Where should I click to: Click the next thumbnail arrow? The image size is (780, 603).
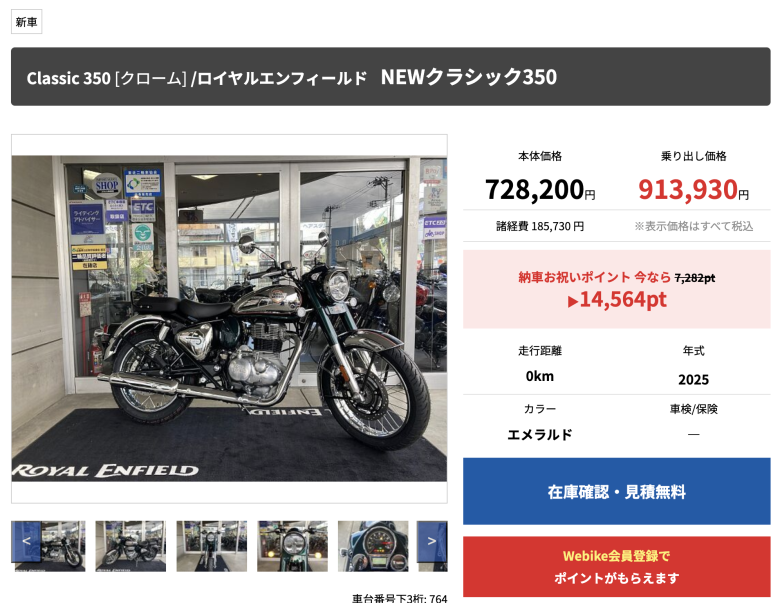click(432, 541)
